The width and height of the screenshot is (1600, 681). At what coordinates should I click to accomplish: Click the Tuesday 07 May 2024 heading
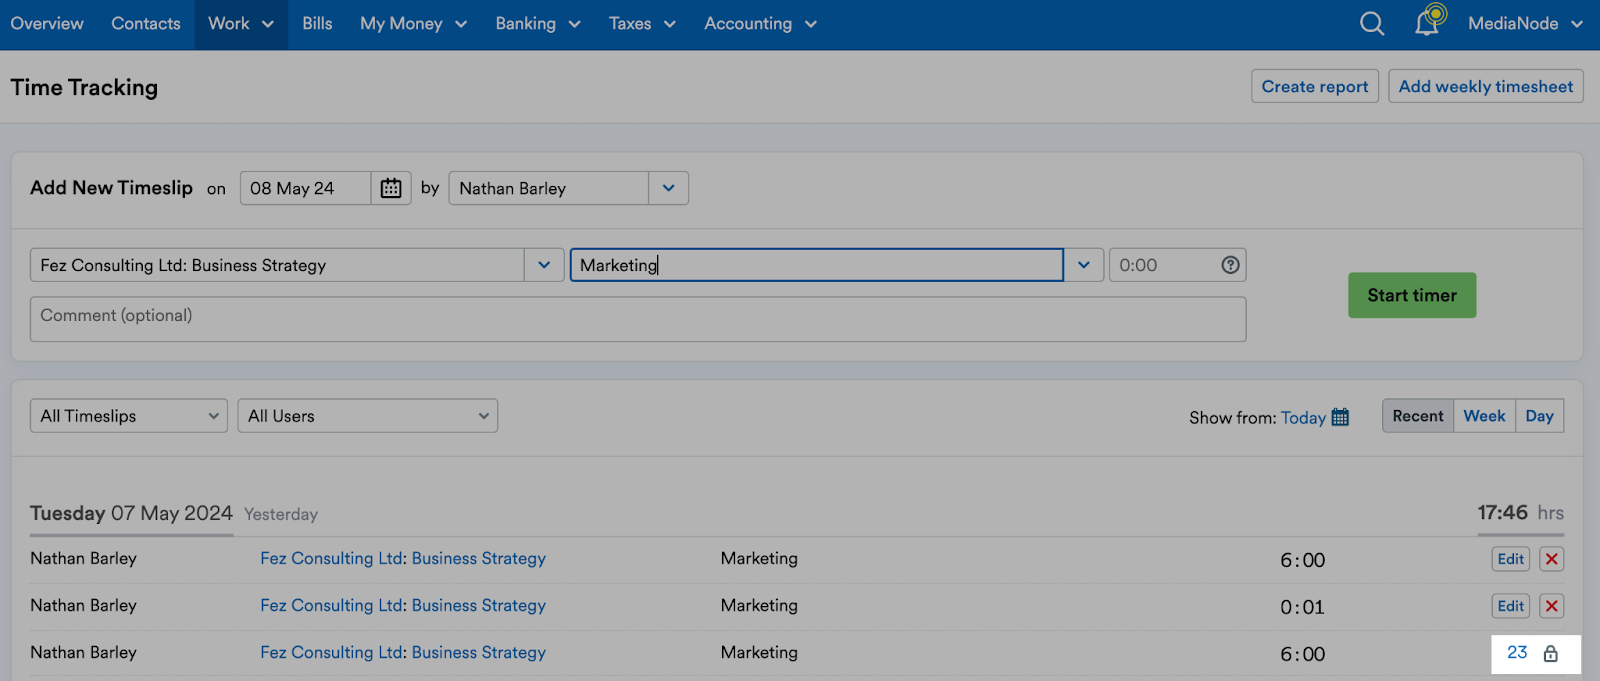(x=131, y=513)
